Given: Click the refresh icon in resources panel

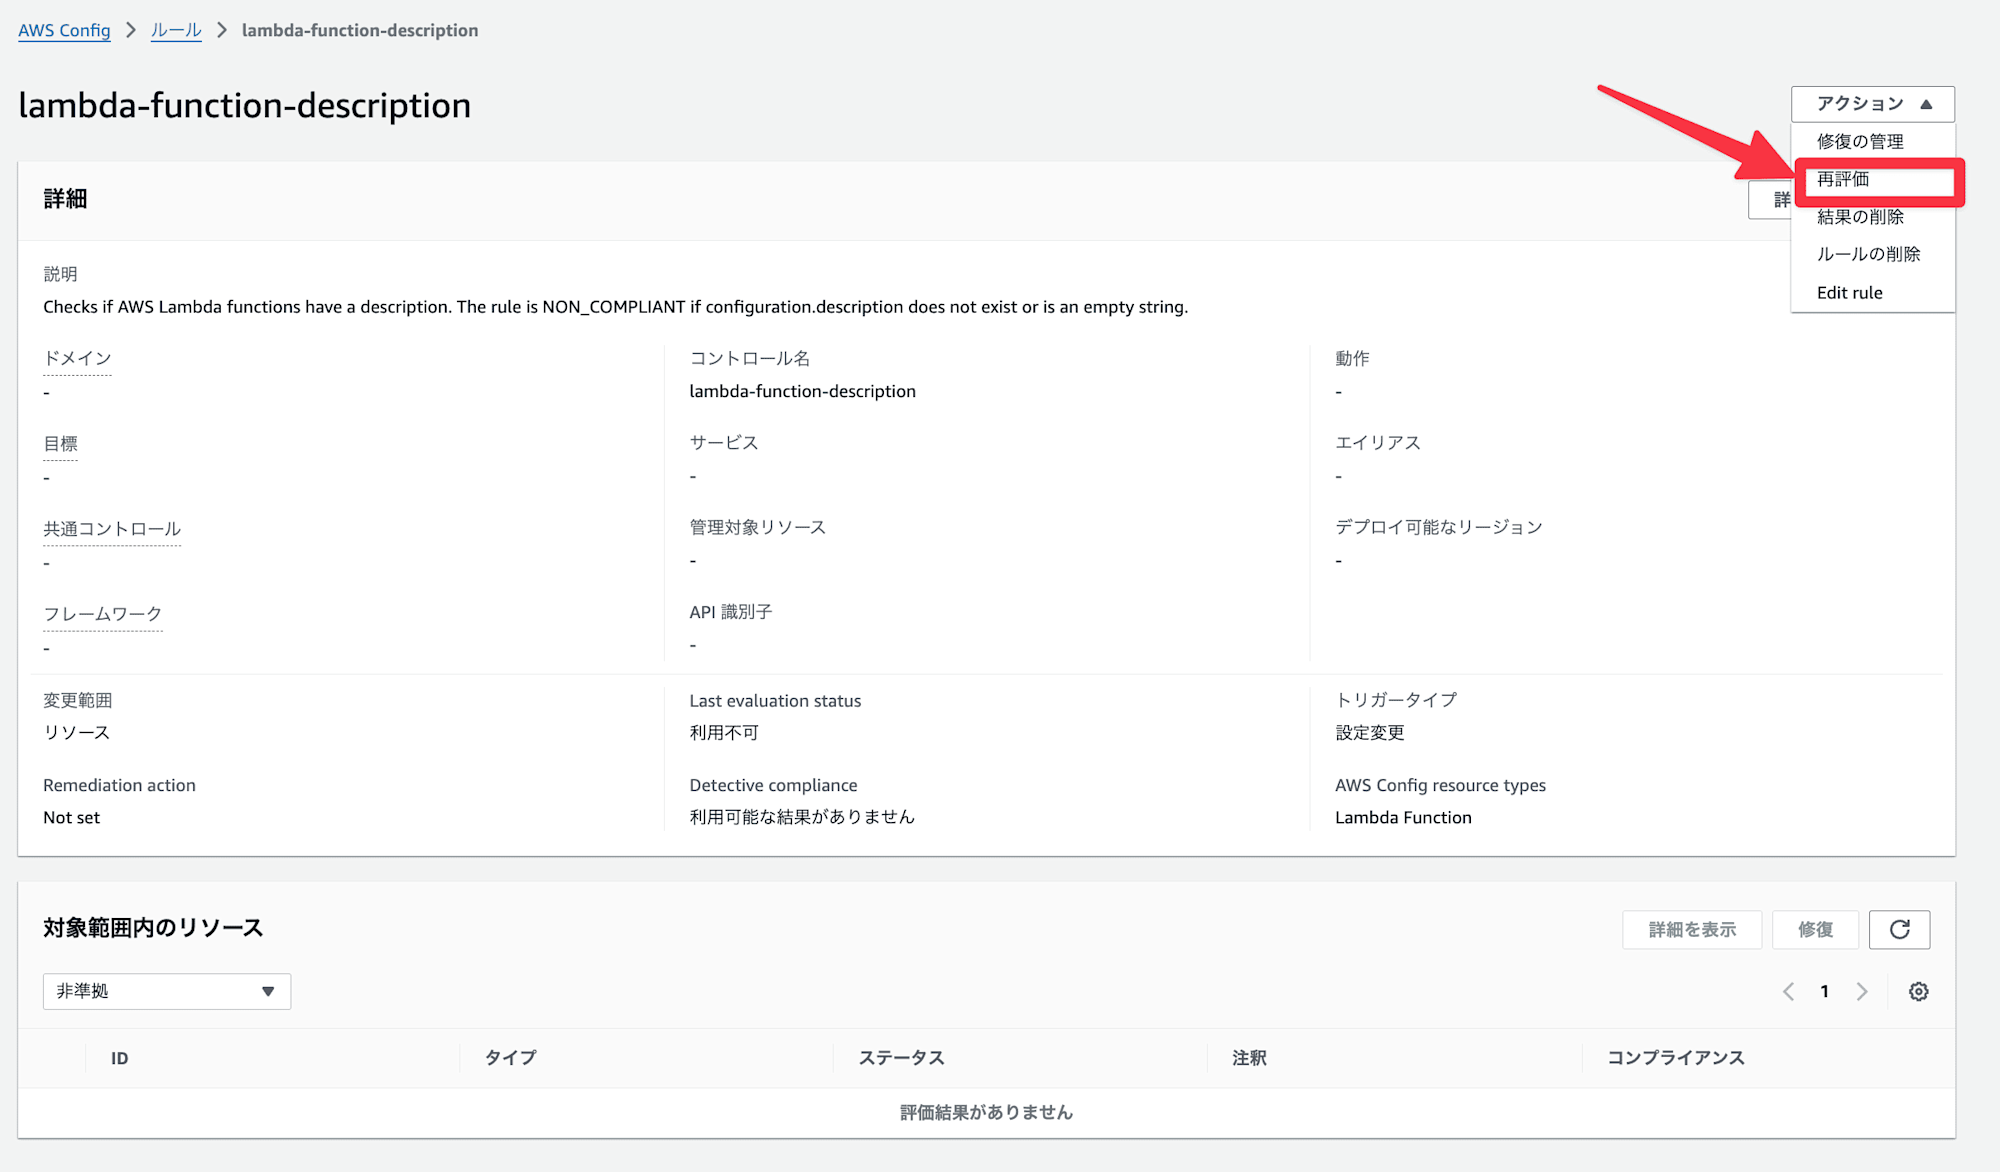Looking at the screenshot, I should pyautogui.click(x=1899, y=930).
